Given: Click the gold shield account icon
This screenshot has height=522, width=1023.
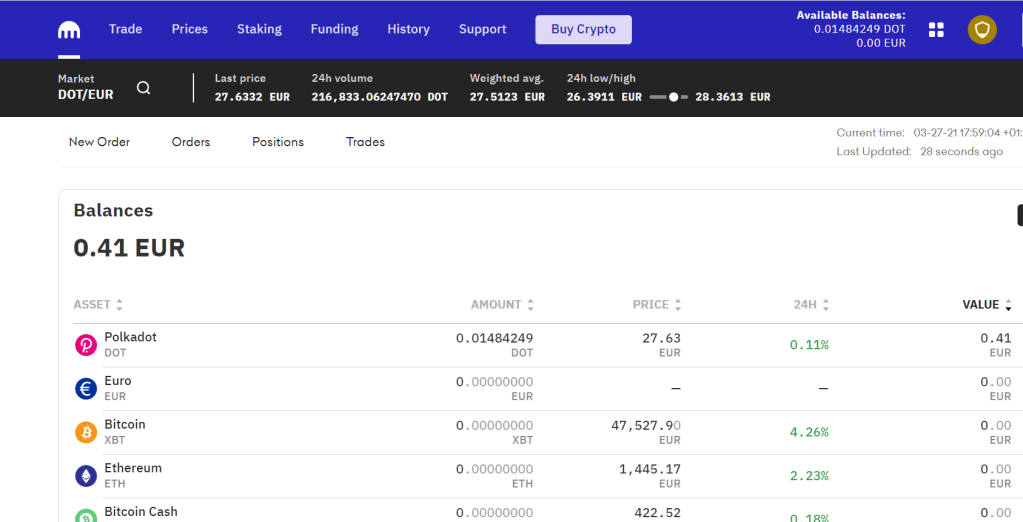Looking at the screenshot, I should tap(982, 30).
